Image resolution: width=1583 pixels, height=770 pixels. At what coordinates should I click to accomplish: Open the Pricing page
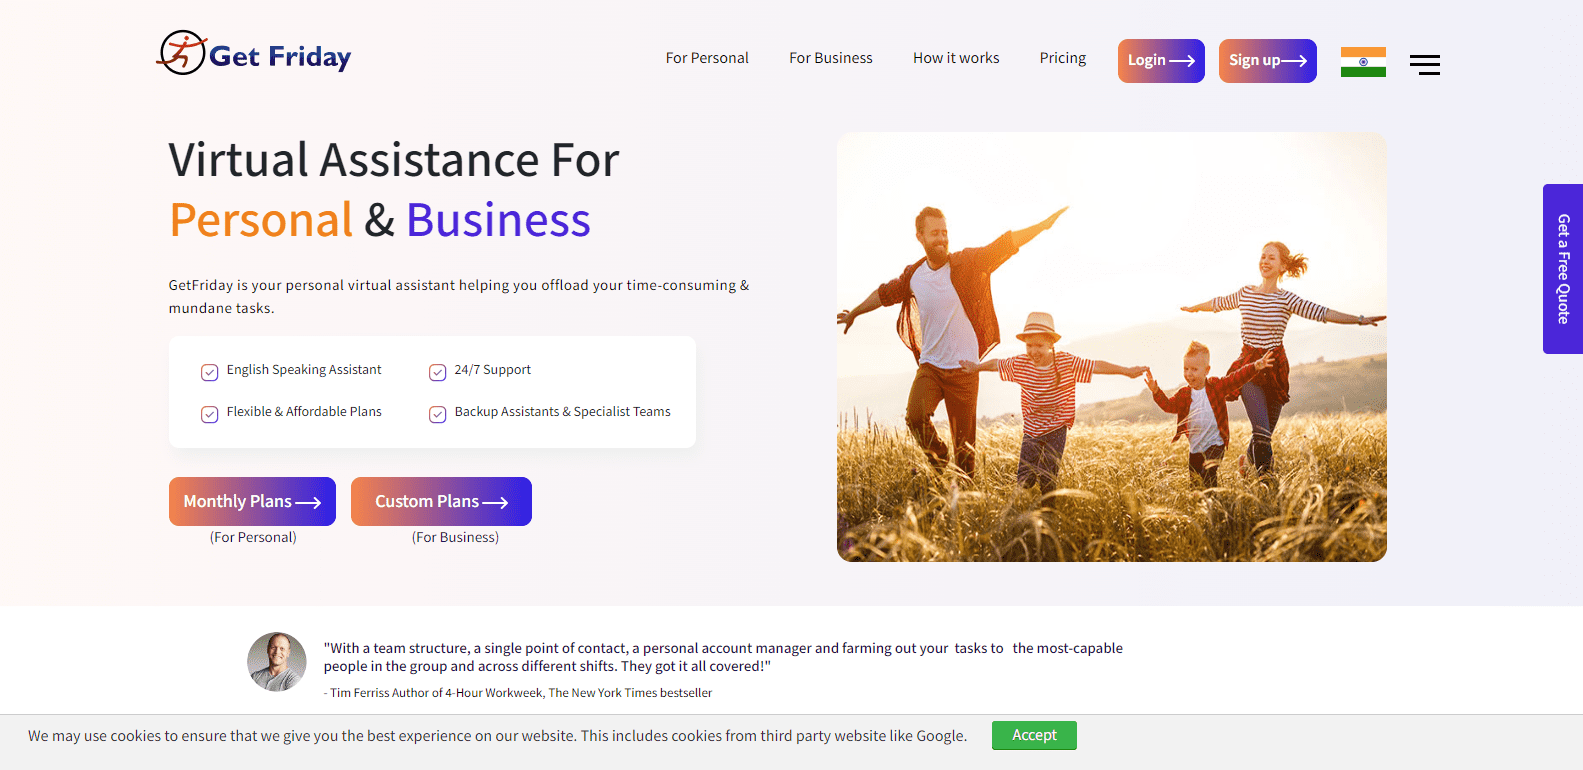(x=1062, y=58)
